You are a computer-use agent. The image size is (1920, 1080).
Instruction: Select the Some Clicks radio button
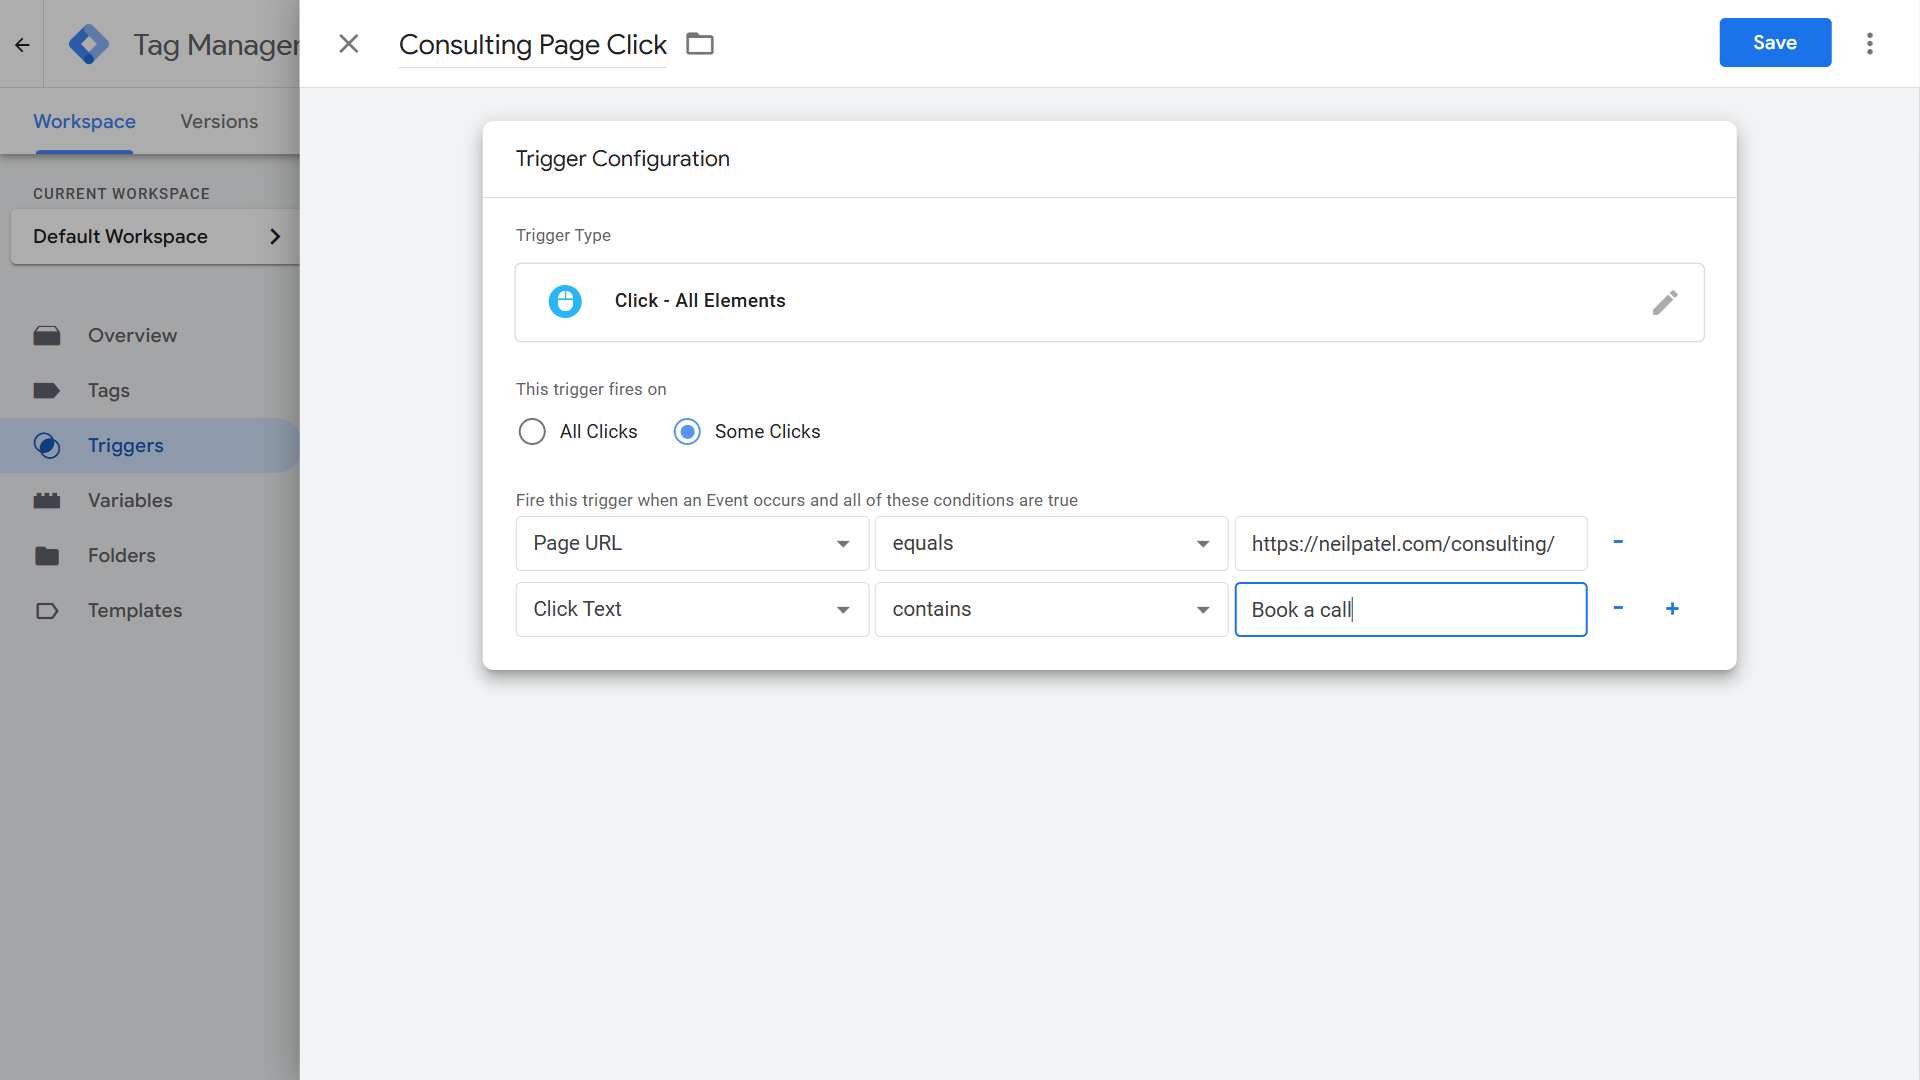coord(687,432)
